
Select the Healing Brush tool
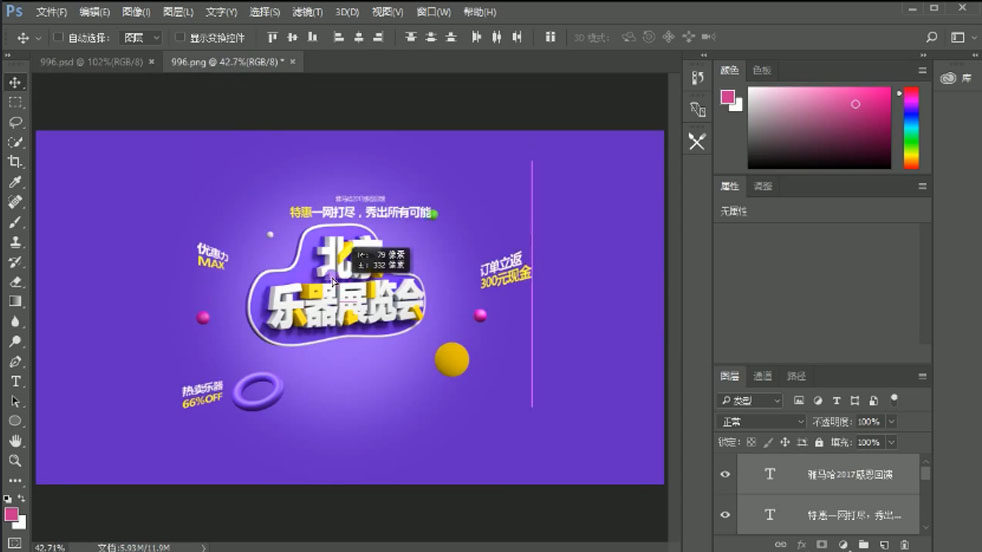pos(15,202)
